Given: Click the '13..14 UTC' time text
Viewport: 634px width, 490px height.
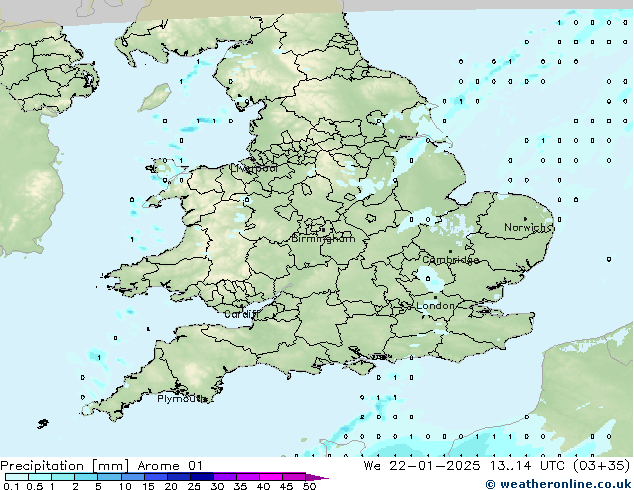Looking at the screenshot, I should pyautogui.click(x=527, y=466).
